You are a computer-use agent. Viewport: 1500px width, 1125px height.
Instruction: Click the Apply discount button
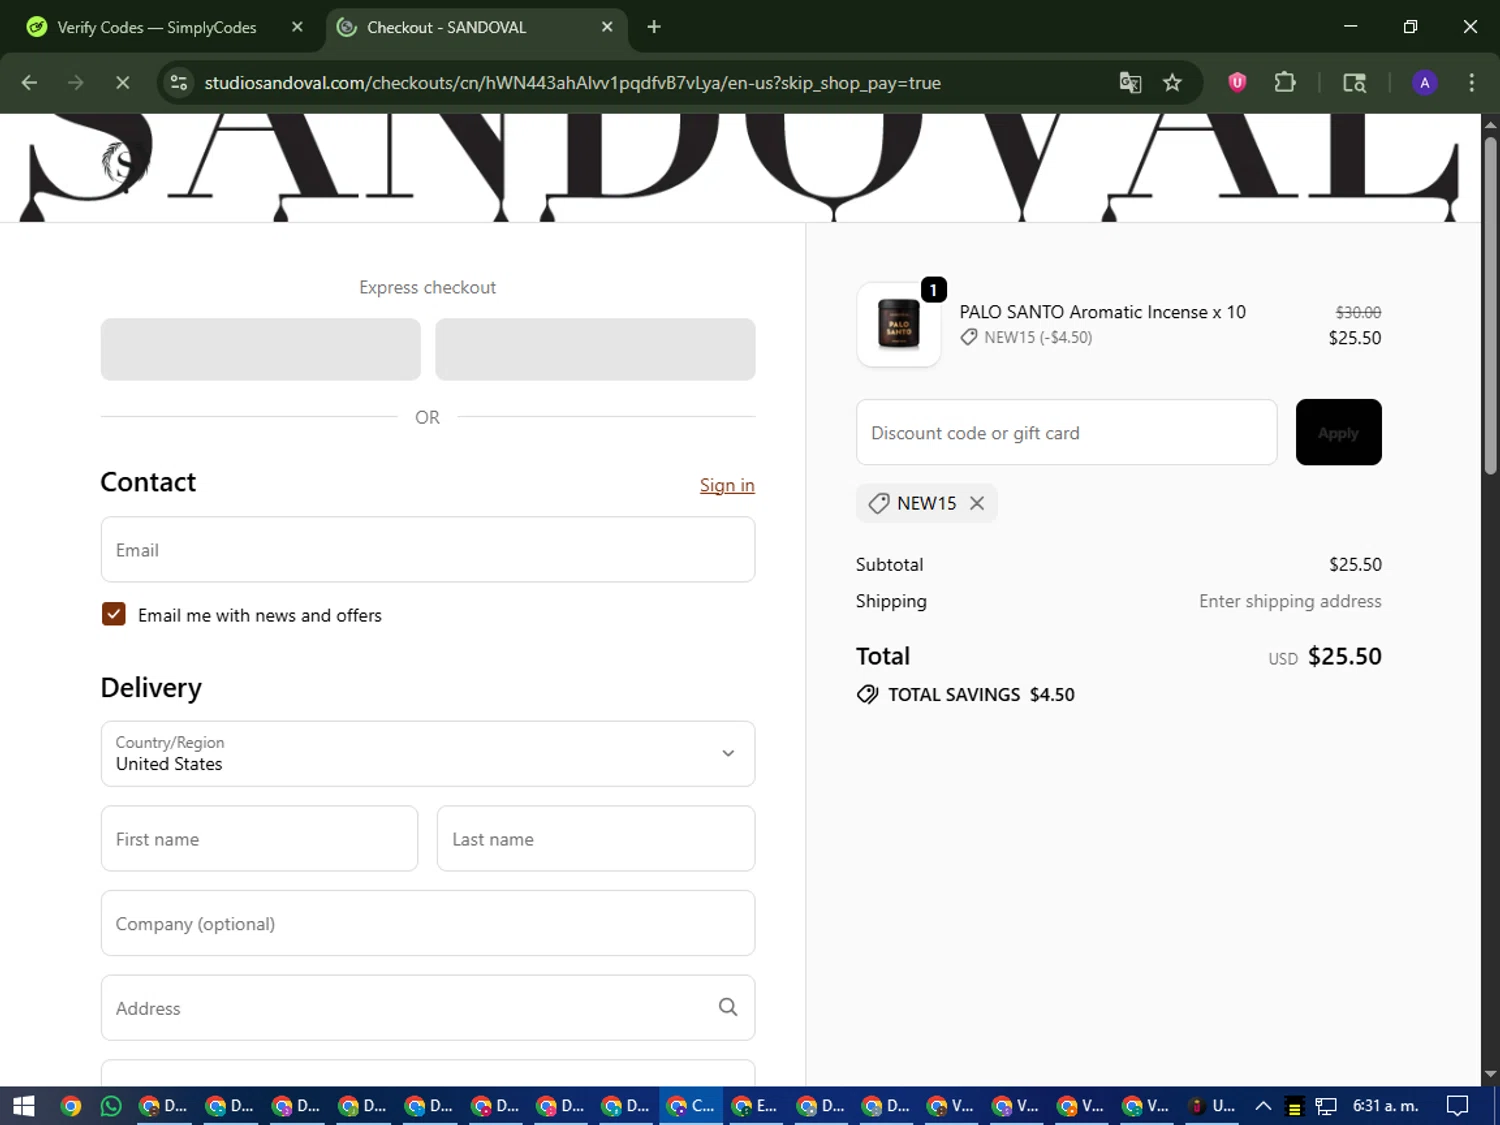coord(1338,432)
